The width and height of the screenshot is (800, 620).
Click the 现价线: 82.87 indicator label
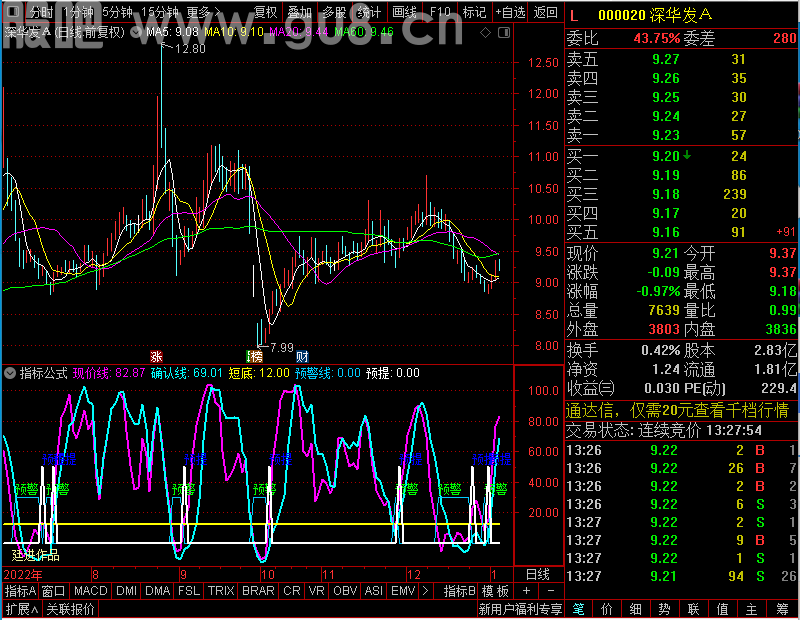pos(109,373)
